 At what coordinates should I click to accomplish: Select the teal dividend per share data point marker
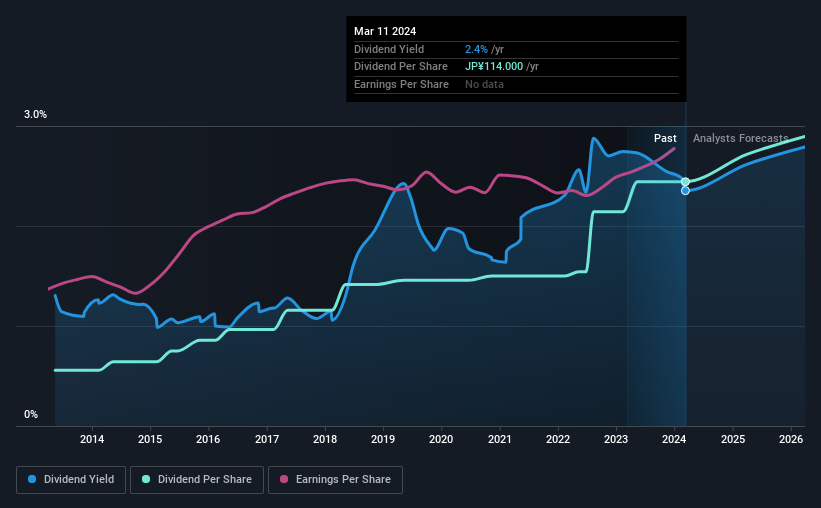point(685,182)
